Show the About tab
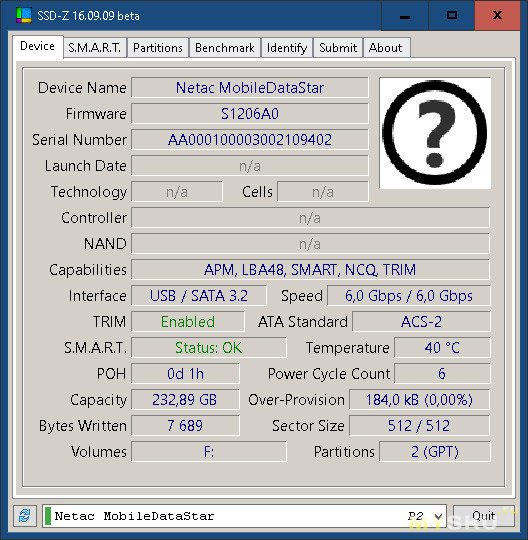This screenshot has width=528, height=540. [386, 48]
